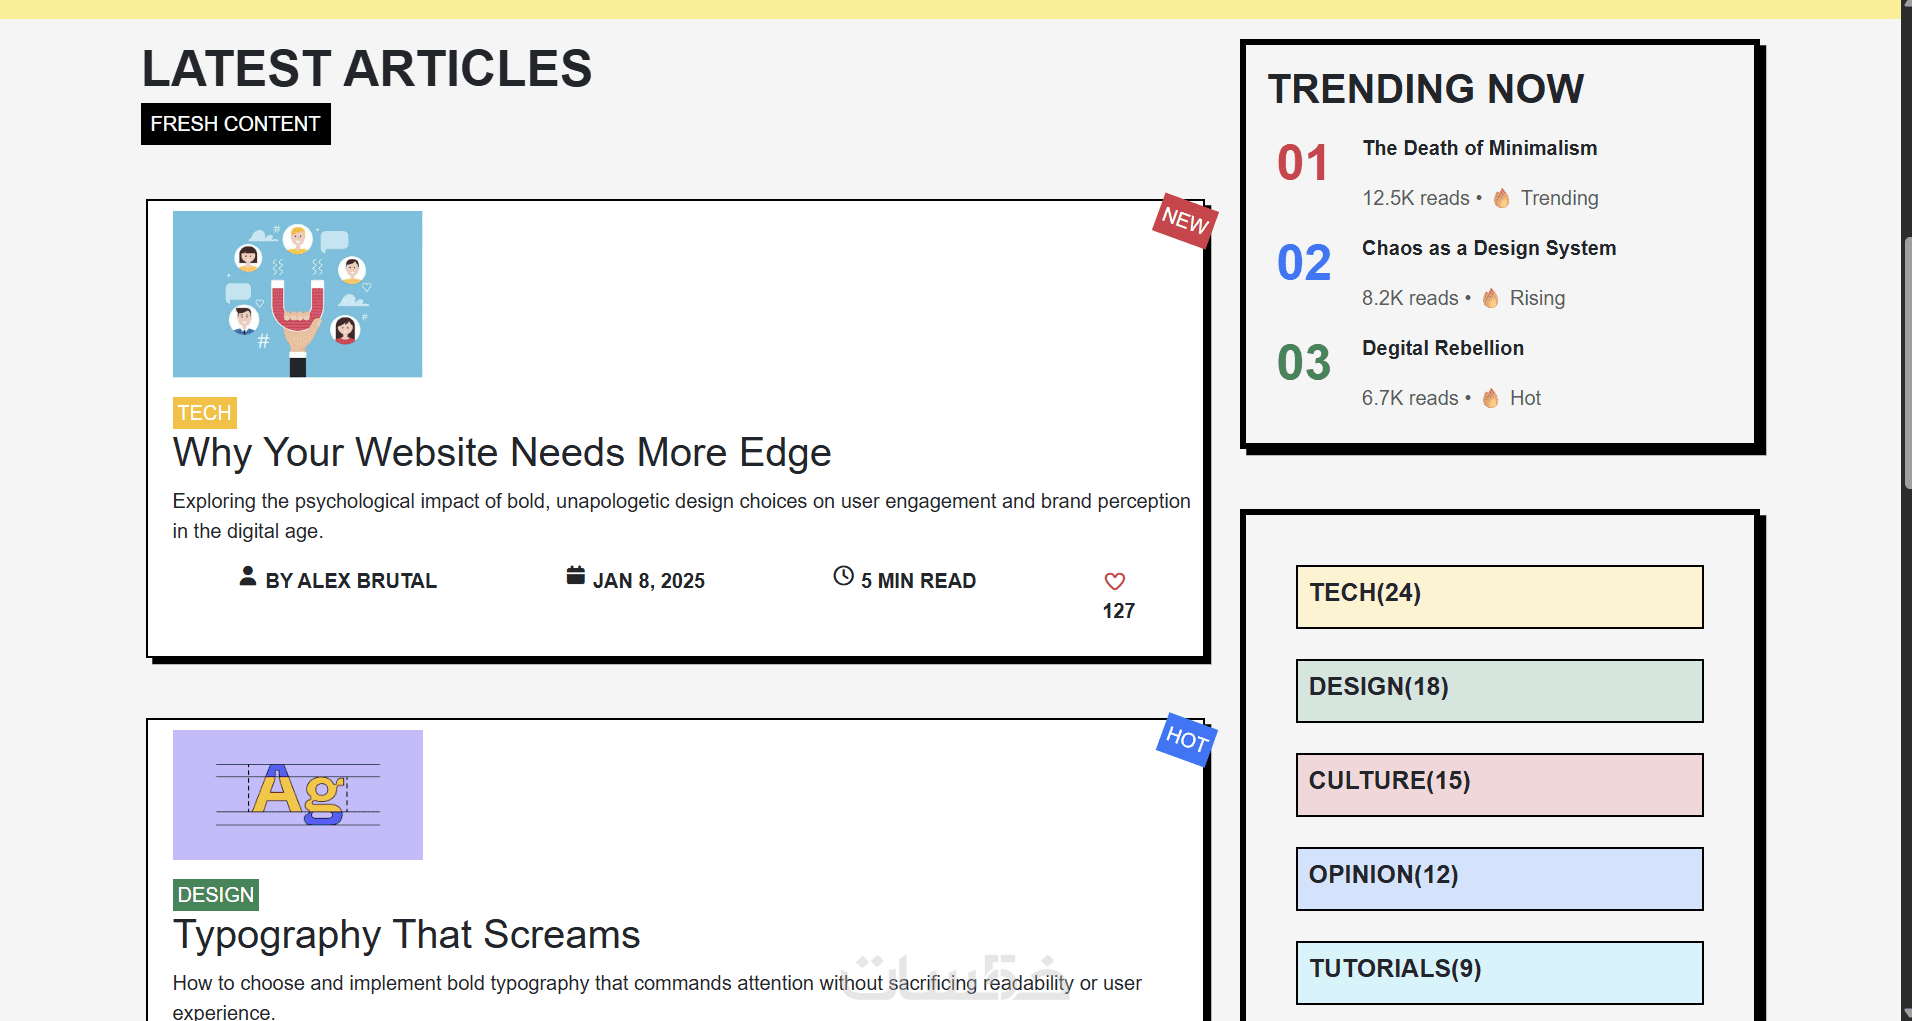Click the '8.2K reads' stat

pos(1409,298)
